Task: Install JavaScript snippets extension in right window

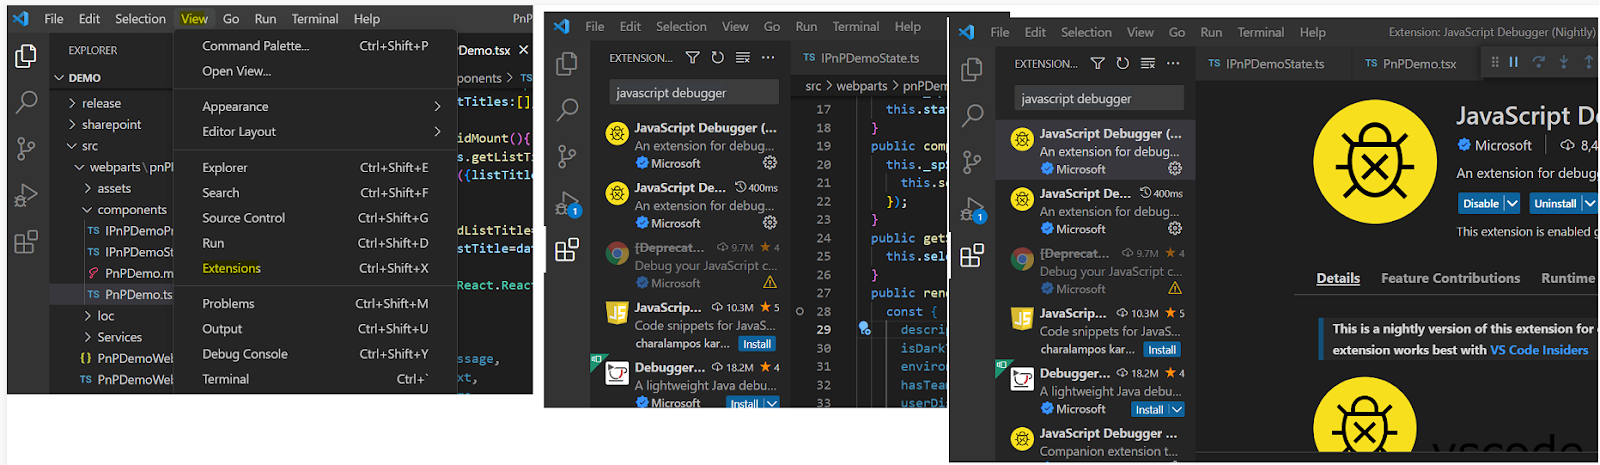Action: click(1162, 350)
